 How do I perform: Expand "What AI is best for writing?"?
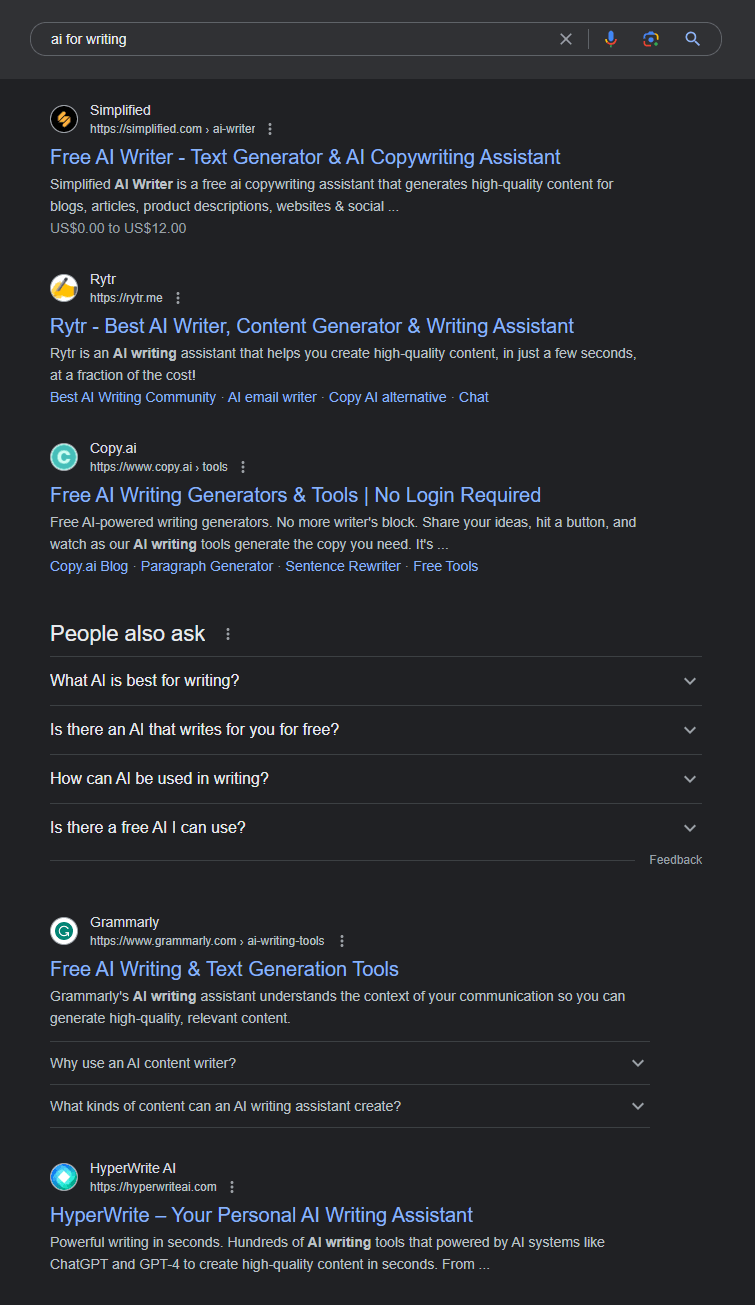[x=375, y=681]
